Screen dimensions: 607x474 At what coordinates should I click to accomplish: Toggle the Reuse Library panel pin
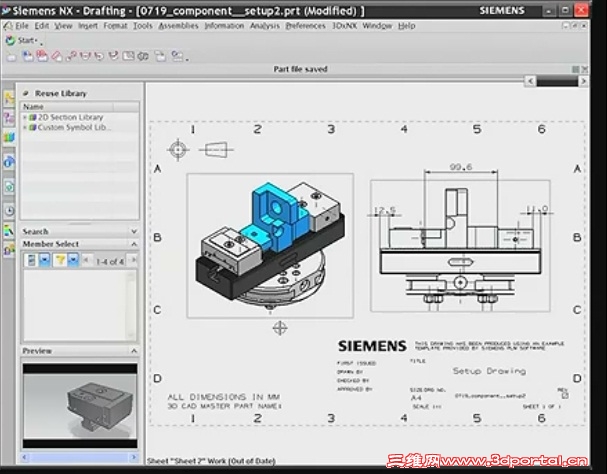pyautogui.click(x=26, y=93)
